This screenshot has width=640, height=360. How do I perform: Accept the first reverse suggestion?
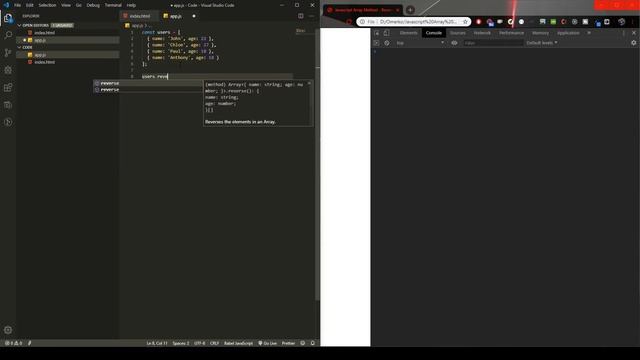pyautogui.click(x=148, y=83)
